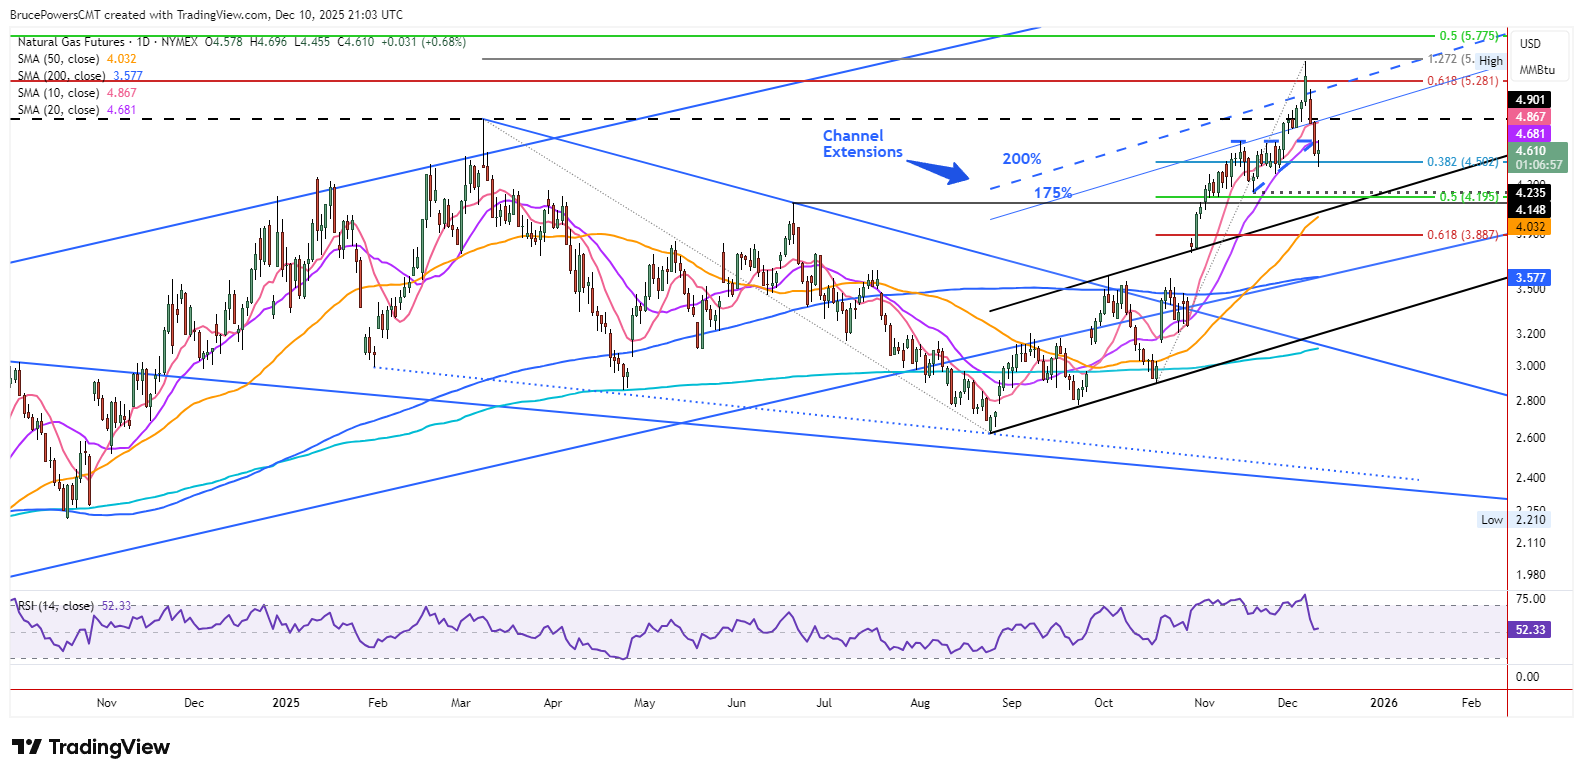Click the Low 2.210 marker label
The image size is (1583, 777).
(x=1514, y=520)
